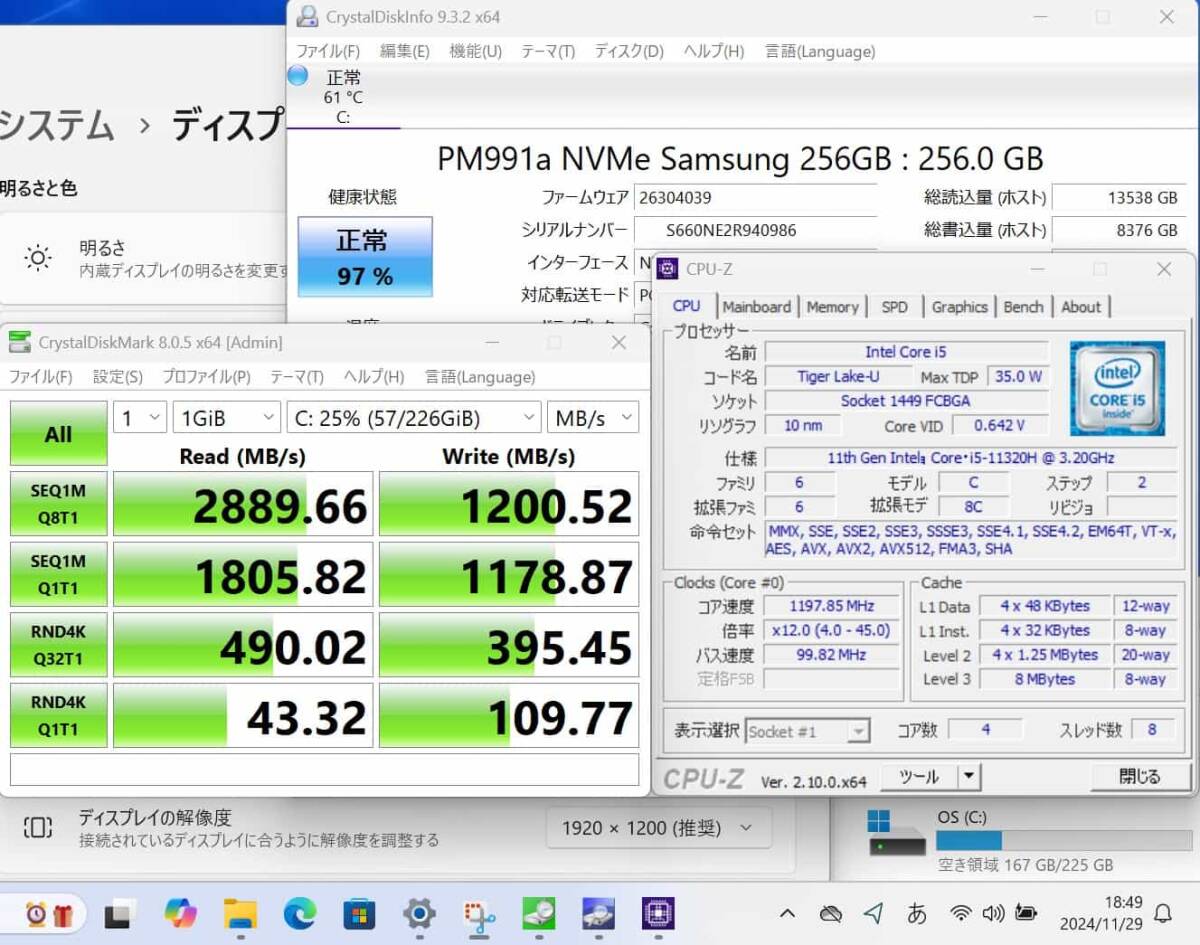The height and width of the screenshot is (945, 1200).
Task: Click the OS (C:) drive icon
Action: 897,835
